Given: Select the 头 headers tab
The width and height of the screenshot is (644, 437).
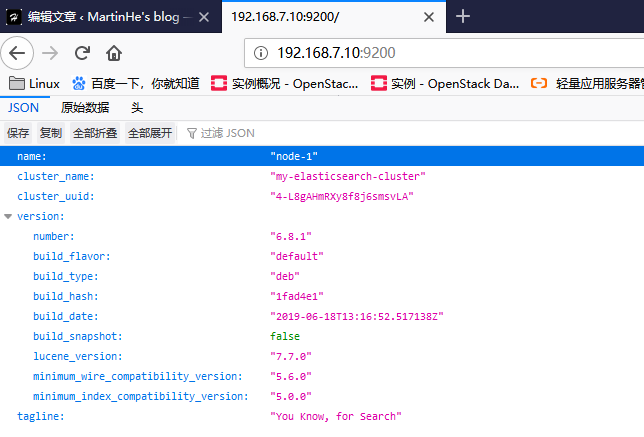Looking at the screenshot, I should point(137,108).
